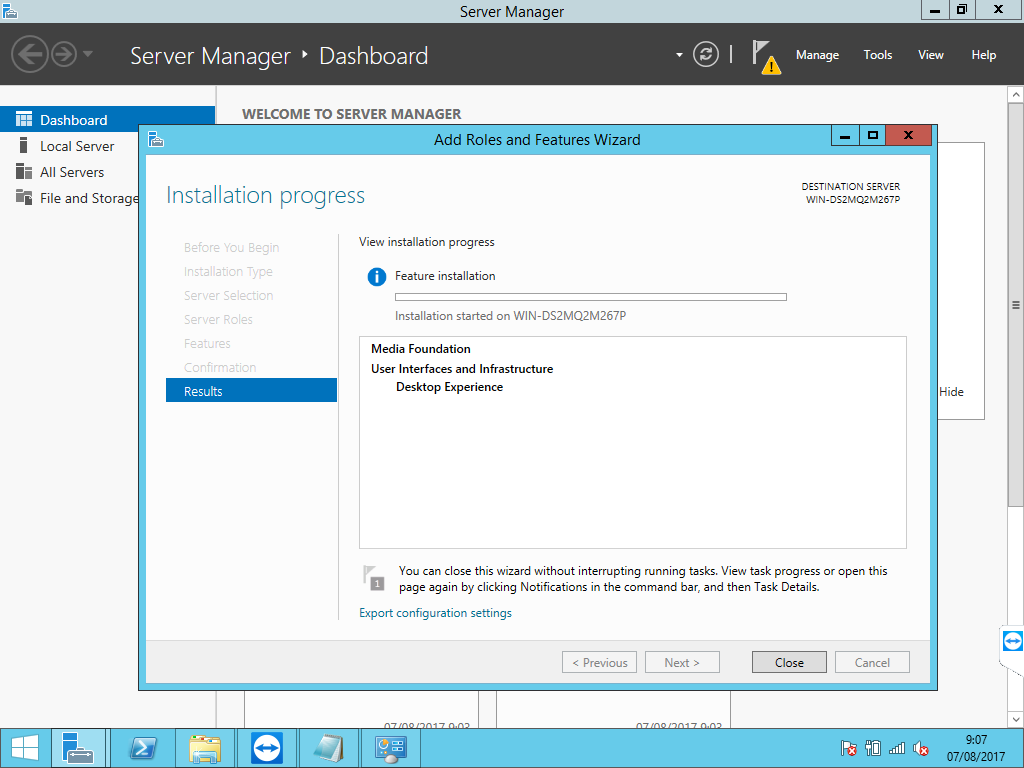The image size is (1024, 768).
Task: Minimize the Add Roles and Features Wizard
Action: (844, 136)
